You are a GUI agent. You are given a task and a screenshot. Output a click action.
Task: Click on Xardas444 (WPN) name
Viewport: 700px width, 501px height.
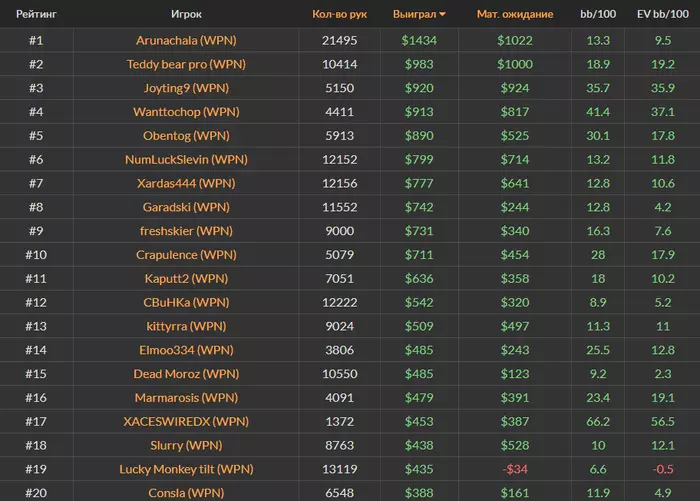click(x=186, y=183)
